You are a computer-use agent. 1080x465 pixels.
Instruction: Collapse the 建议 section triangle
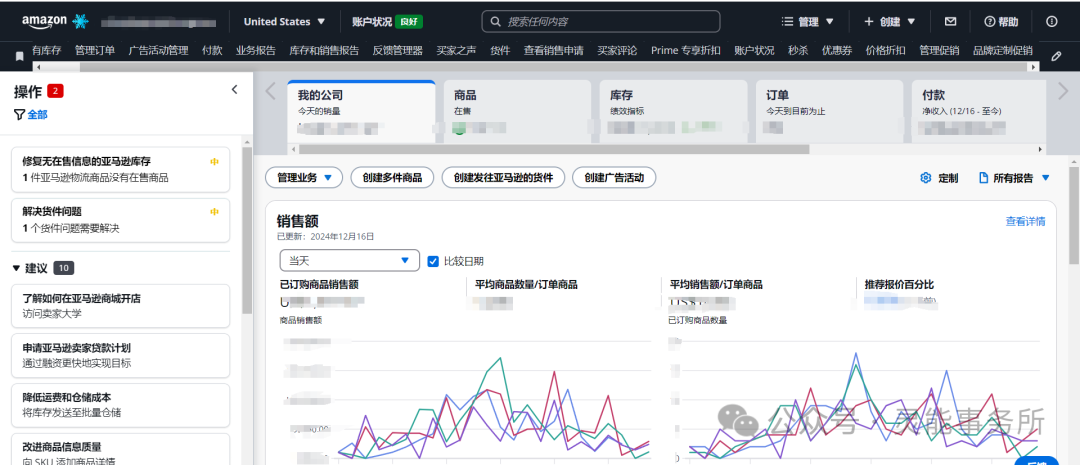tap(17, 268)
